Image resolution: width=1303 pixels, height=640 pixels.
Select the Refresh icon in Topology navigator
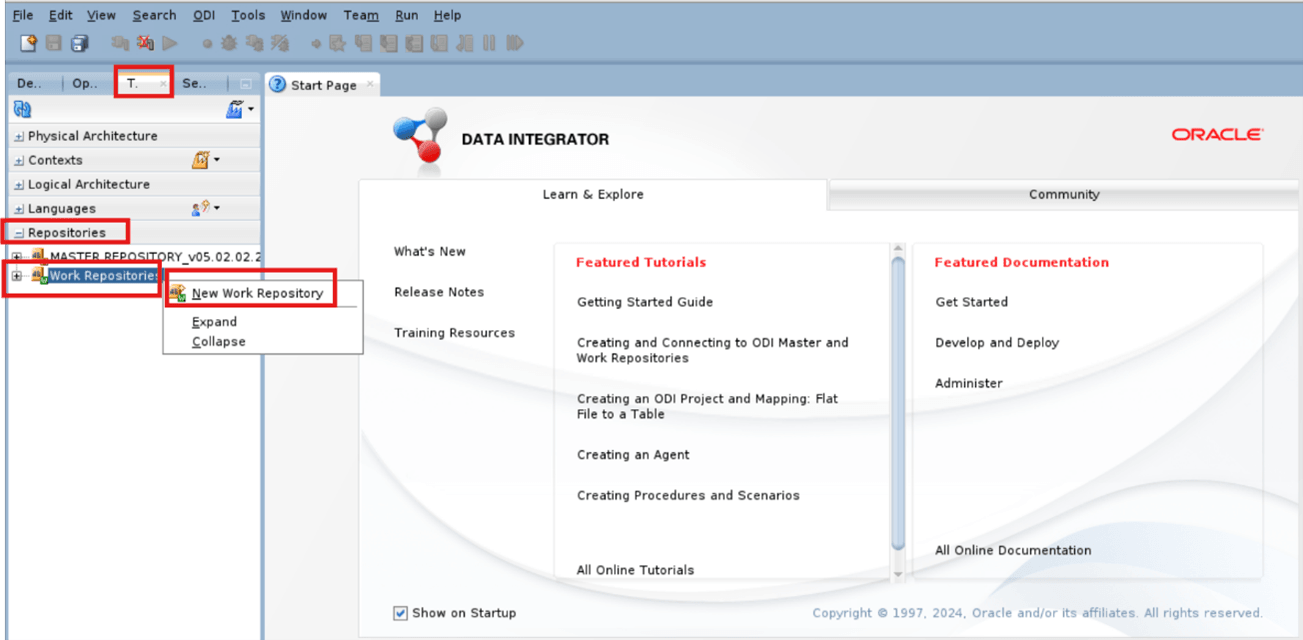(20, 109)
